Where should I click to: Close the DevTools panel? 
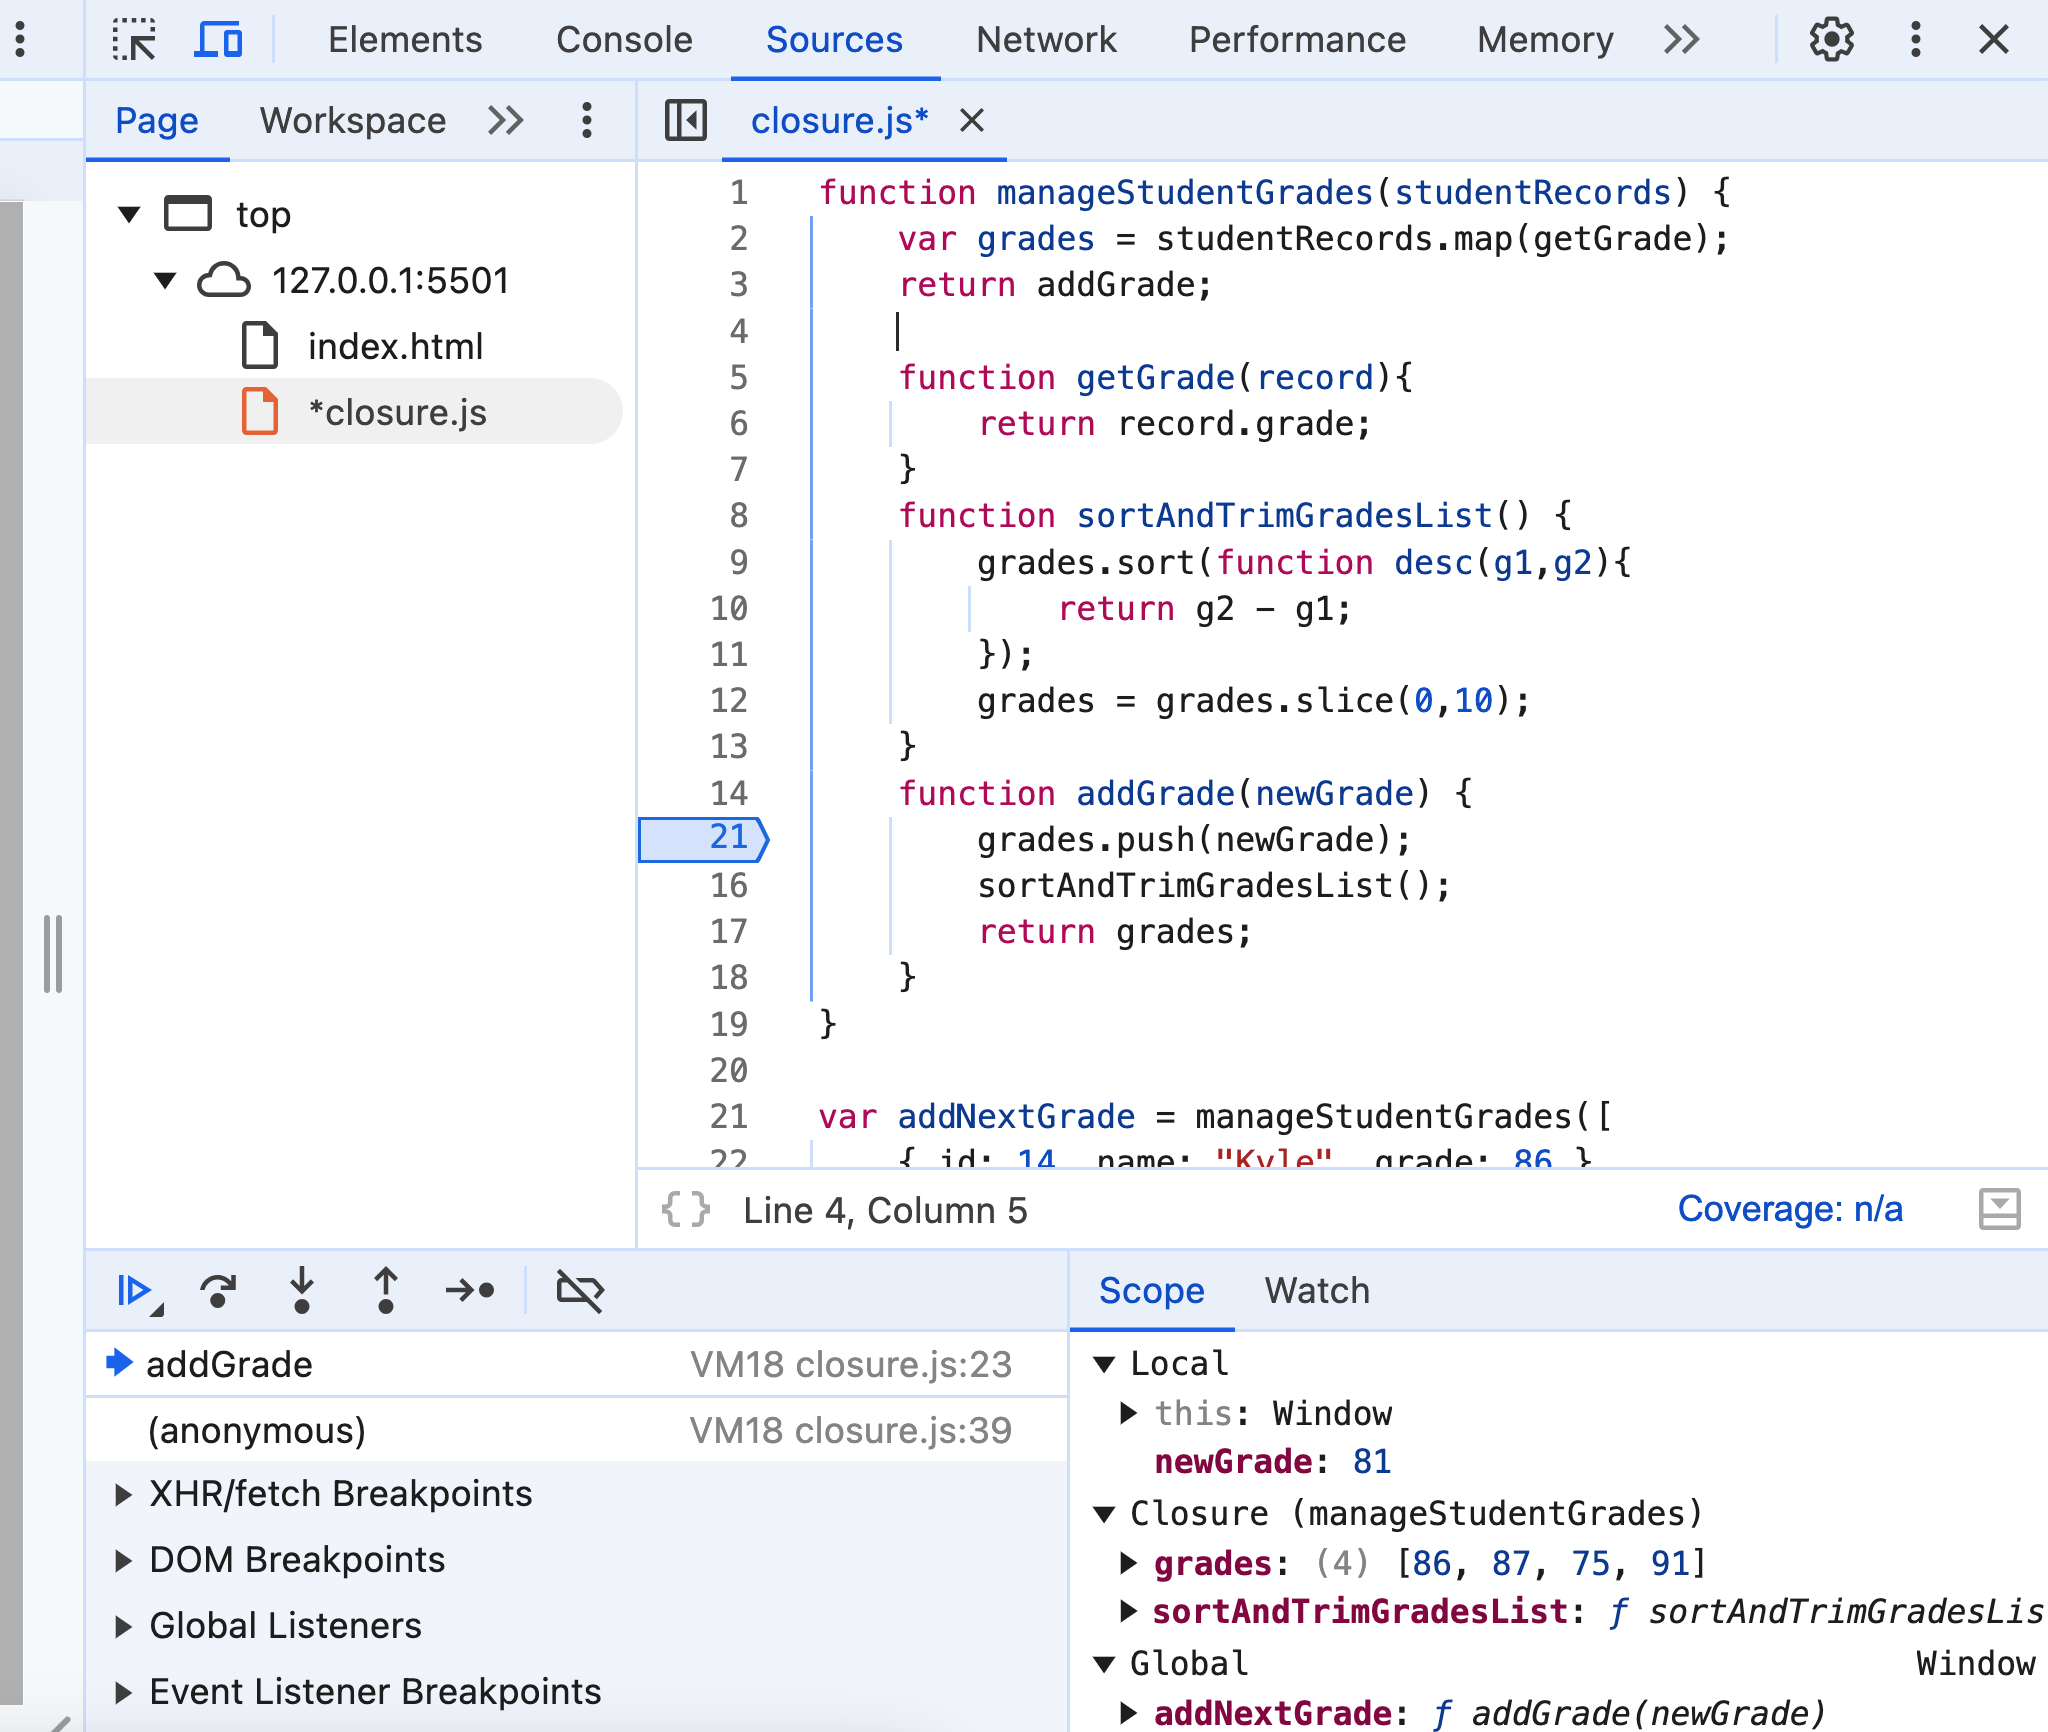pyautogui.click(x=1993, y=40)
